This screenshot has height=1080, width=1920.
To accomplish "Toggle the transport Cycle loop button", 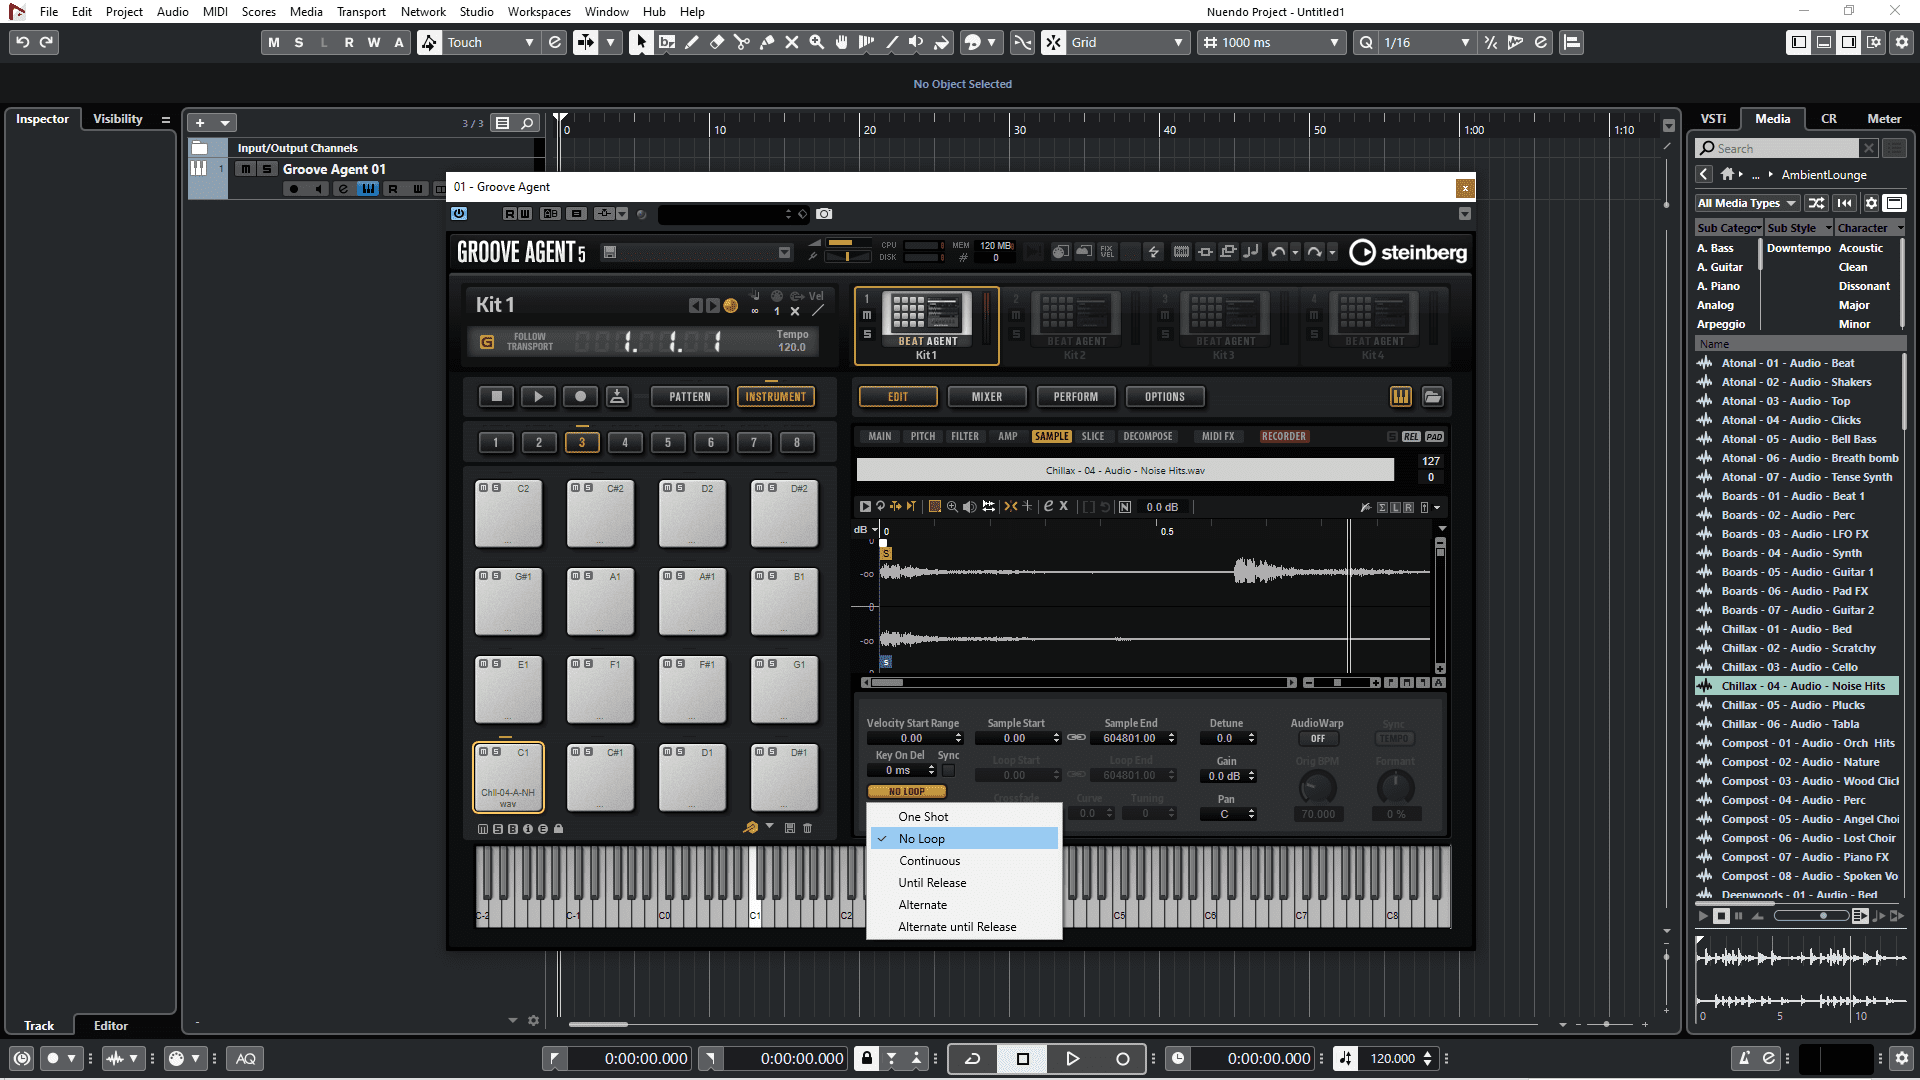I will point(972,1058).
